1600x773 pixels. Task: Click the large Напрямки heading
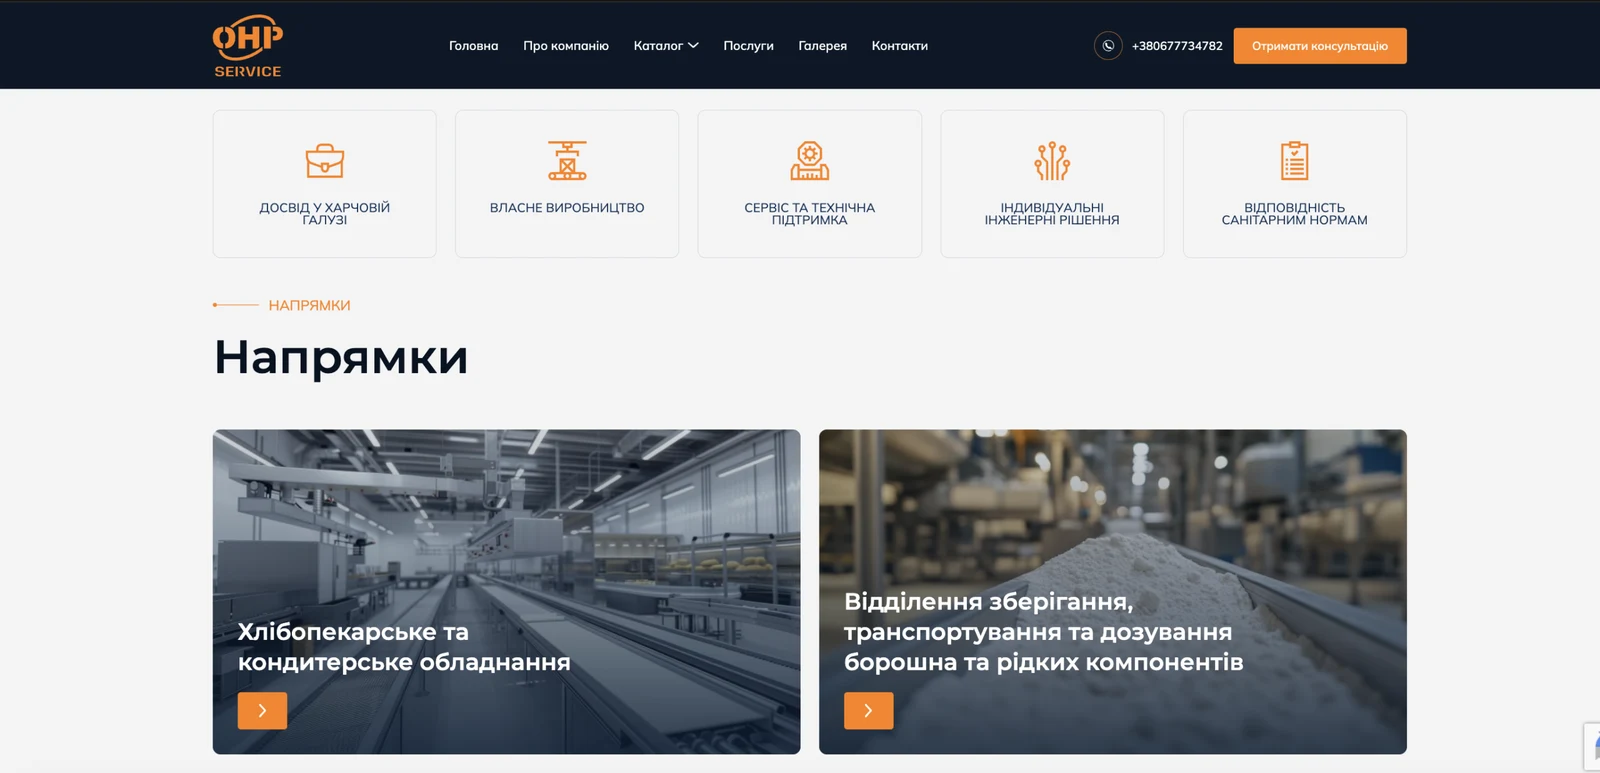341,357
